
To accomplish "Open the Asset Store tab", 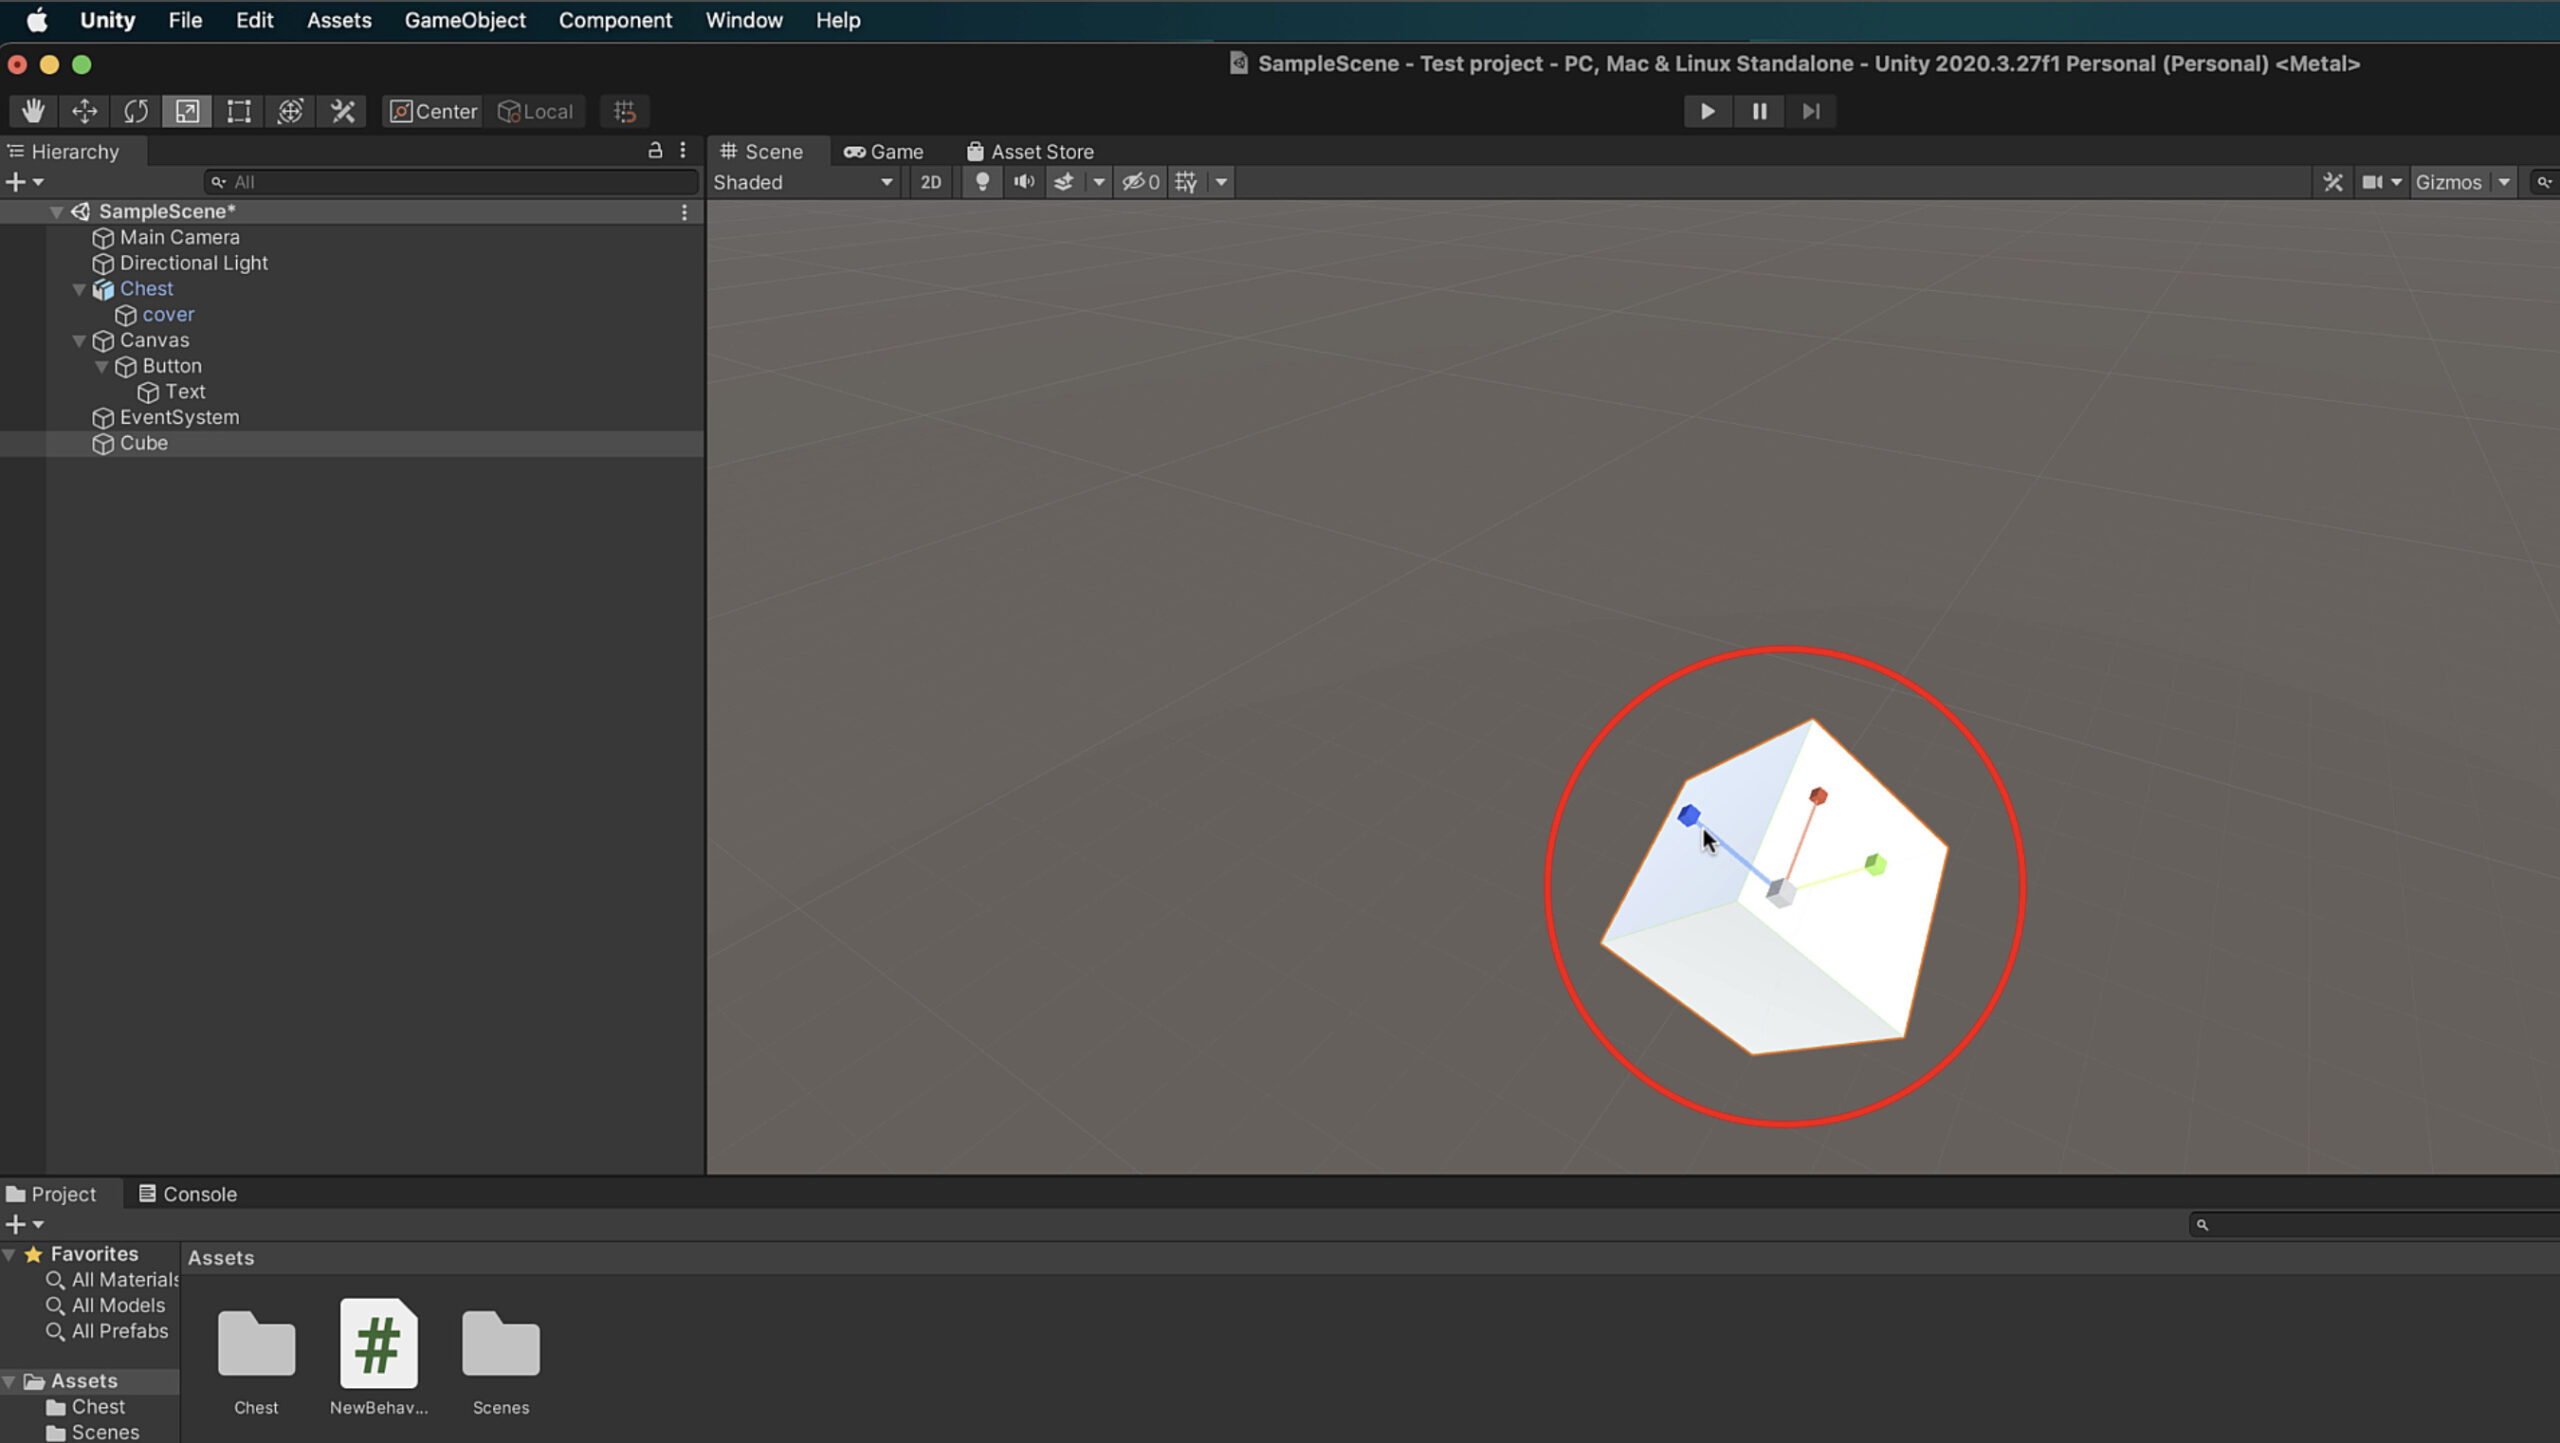I will click(1030, 151).
